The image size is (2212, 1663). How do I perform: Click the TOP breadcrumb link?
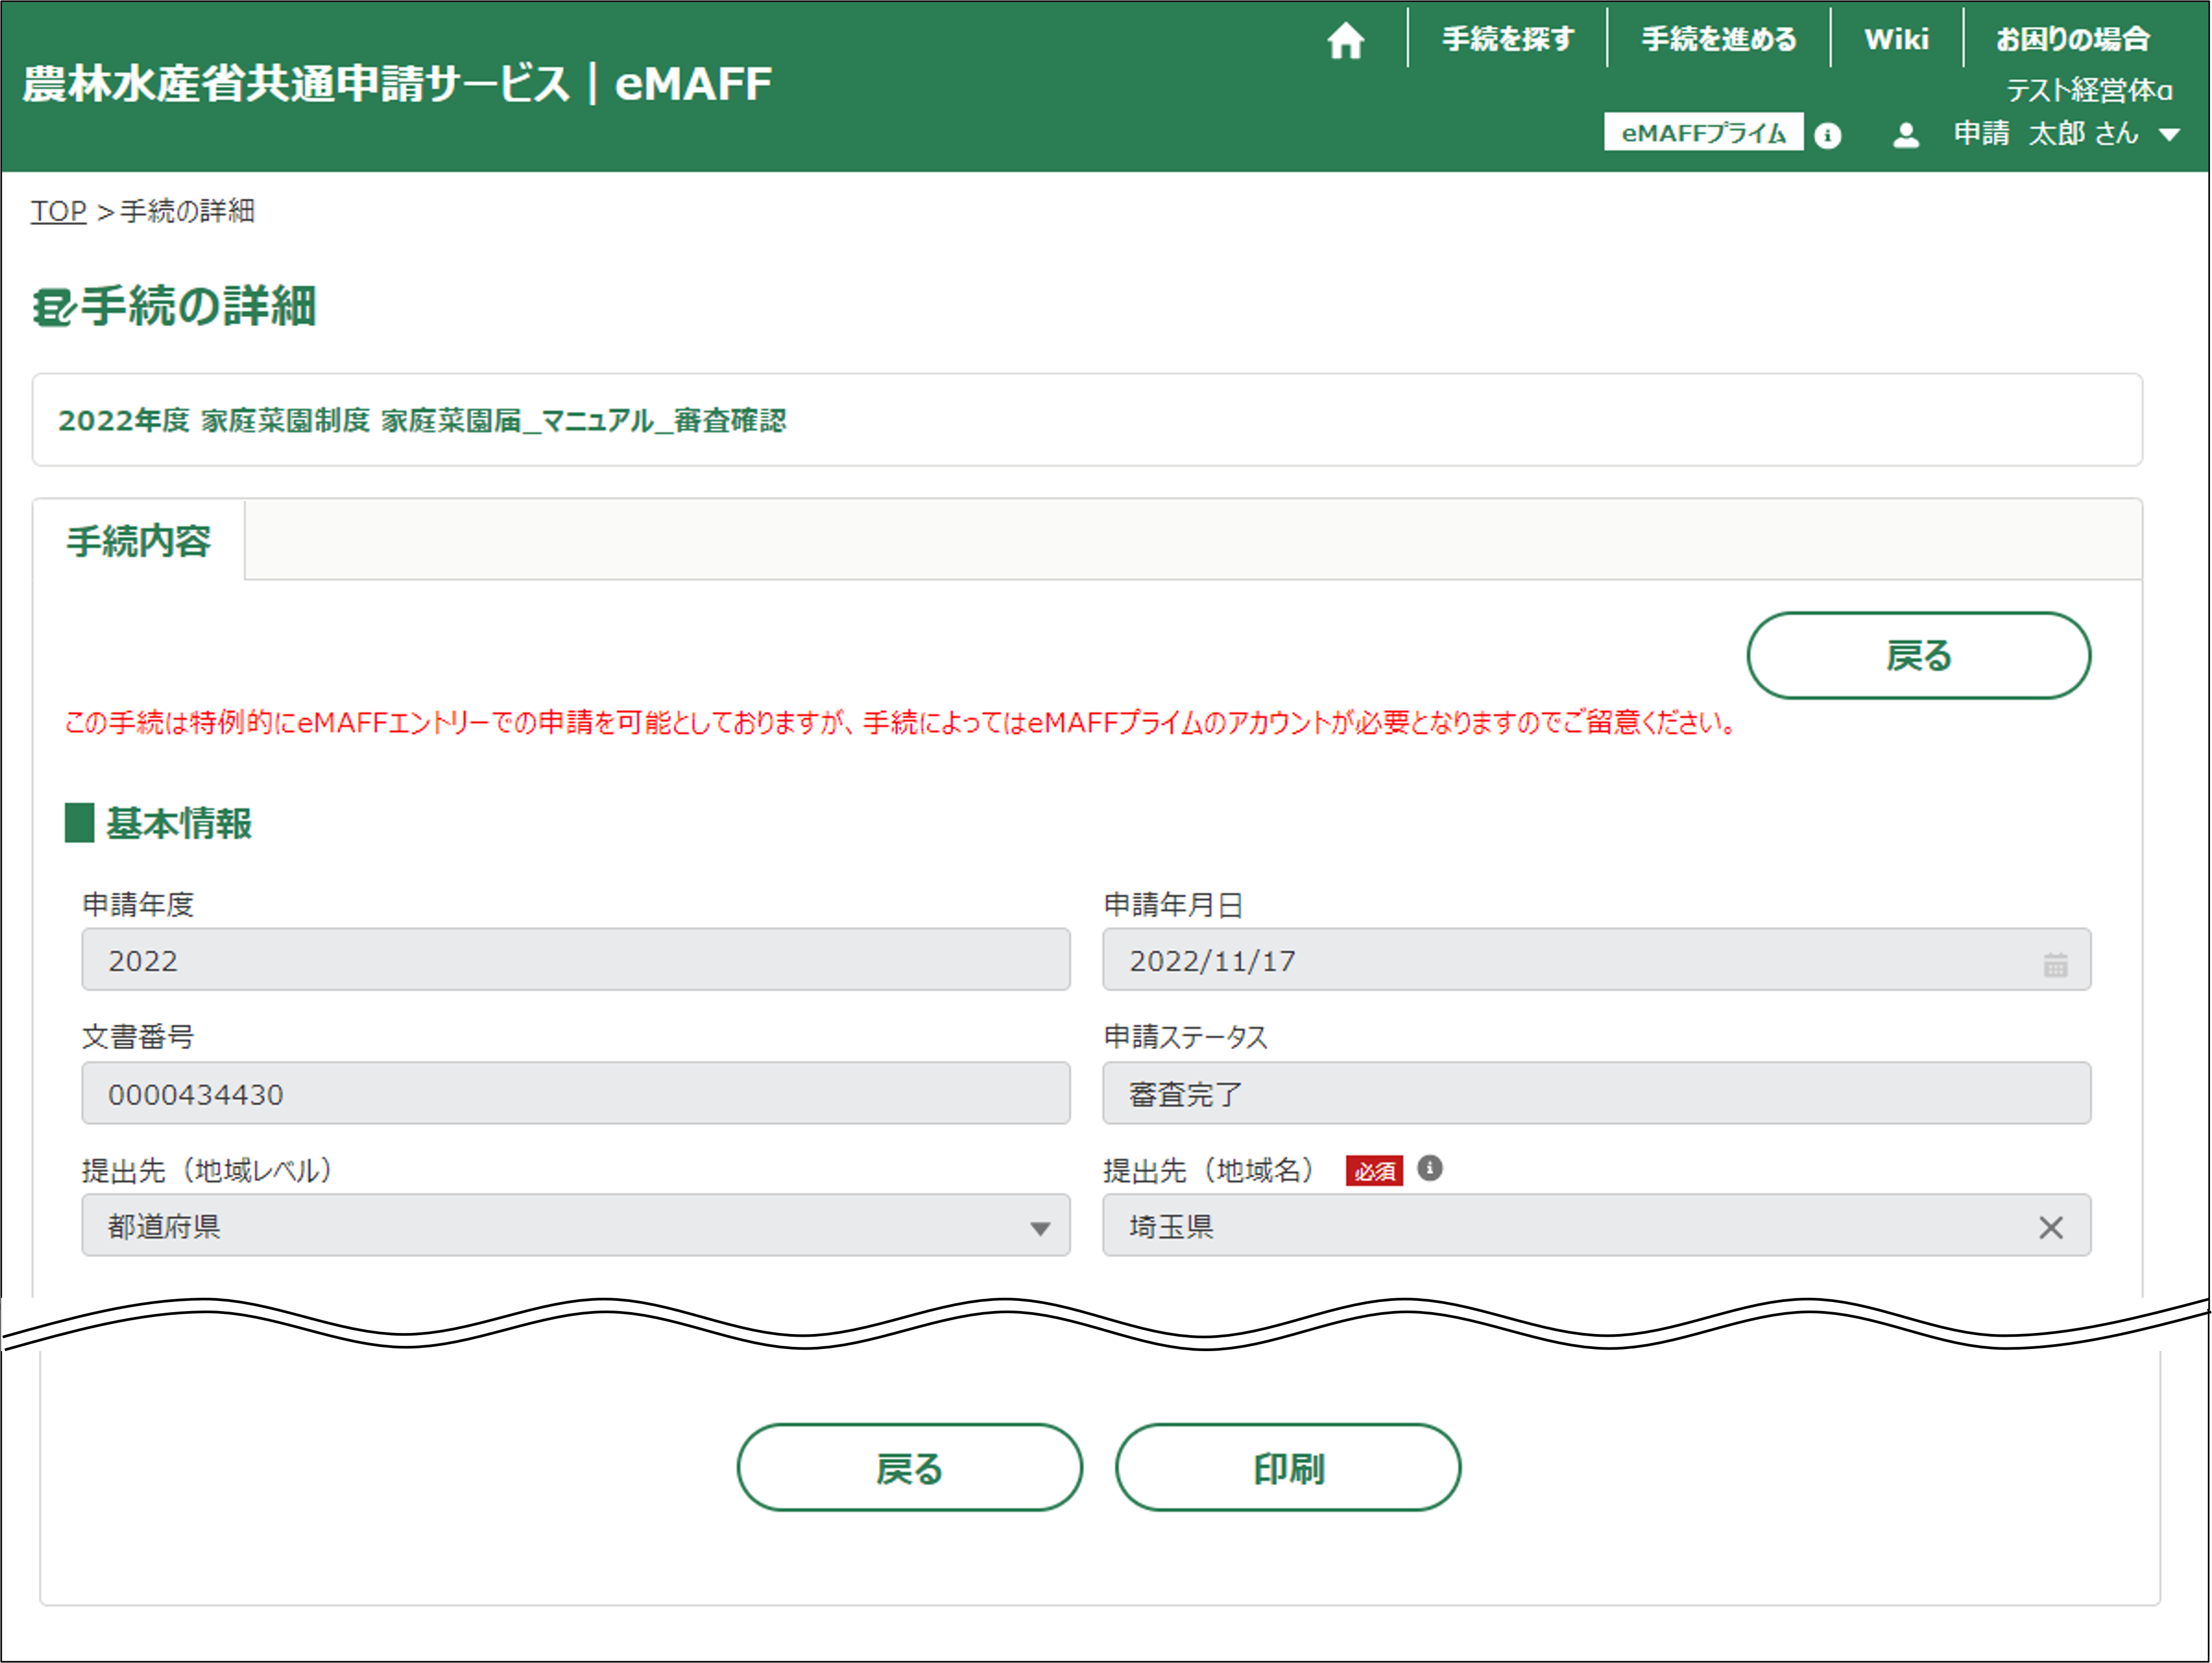(x=58, y=211)
